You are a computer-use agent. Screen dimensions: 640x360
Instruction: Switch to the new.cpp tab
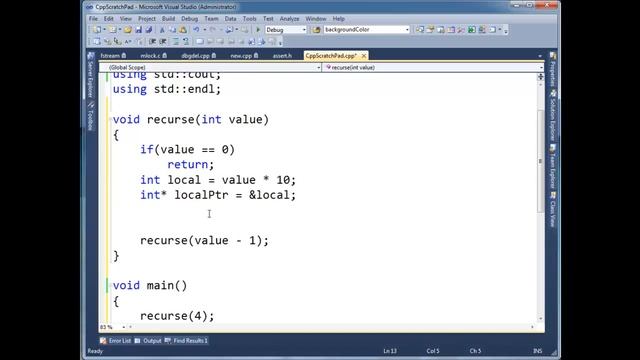(x=244, y=56)
